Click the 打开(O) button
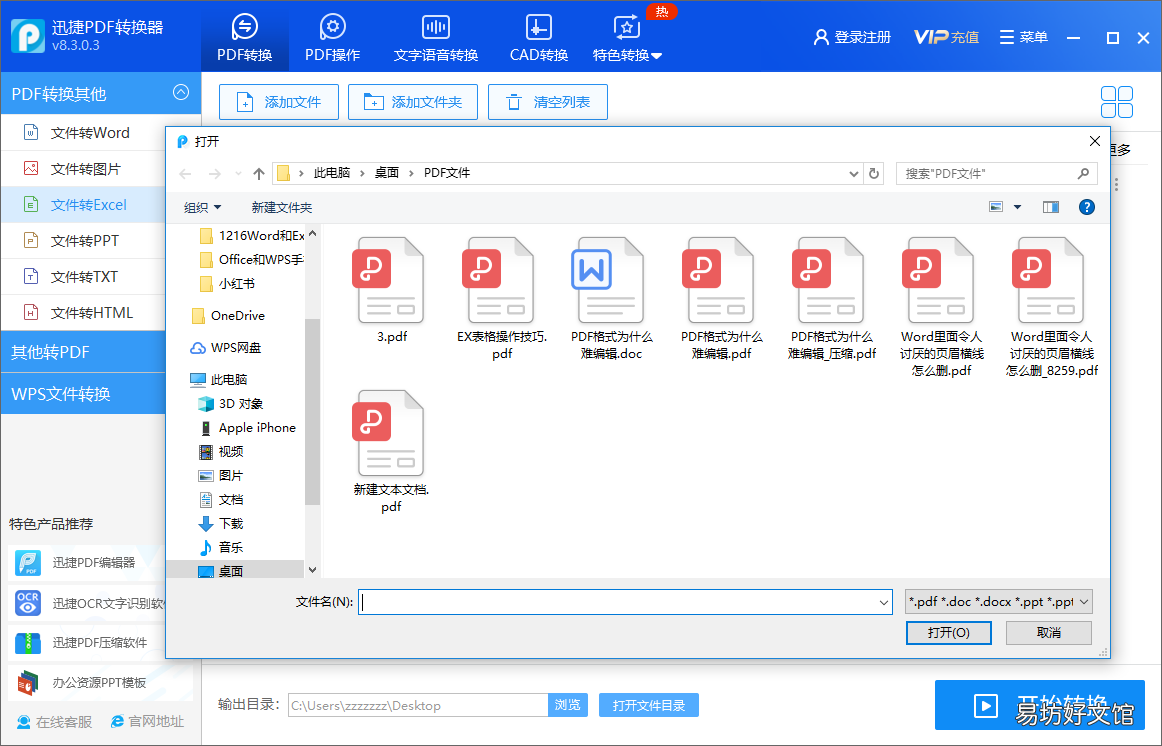 point(949,633)
